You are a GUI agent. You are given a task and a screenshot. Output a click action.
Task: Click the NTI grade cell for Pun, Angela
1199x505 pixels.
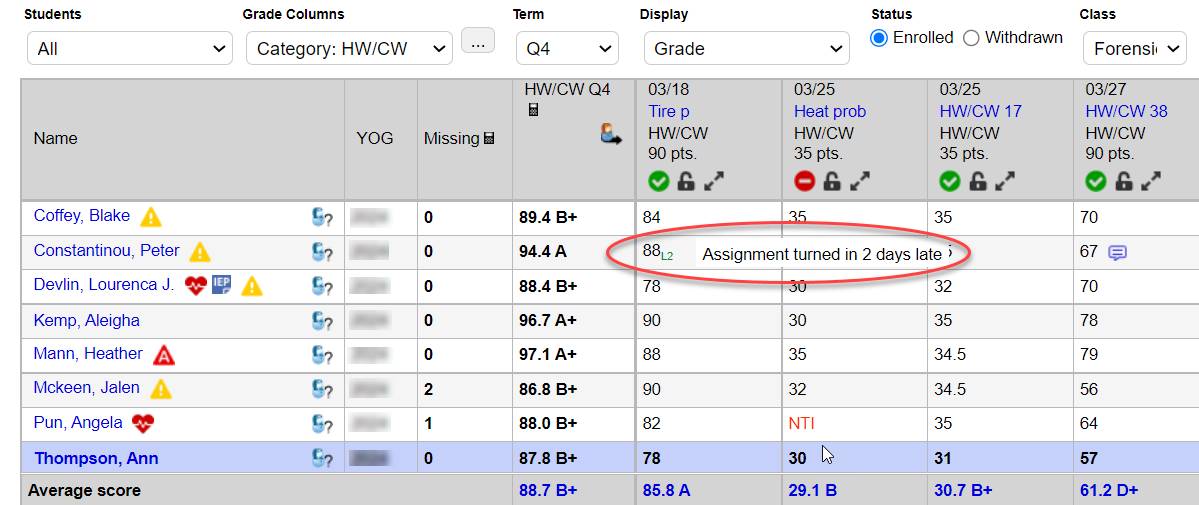click(802, 423)
